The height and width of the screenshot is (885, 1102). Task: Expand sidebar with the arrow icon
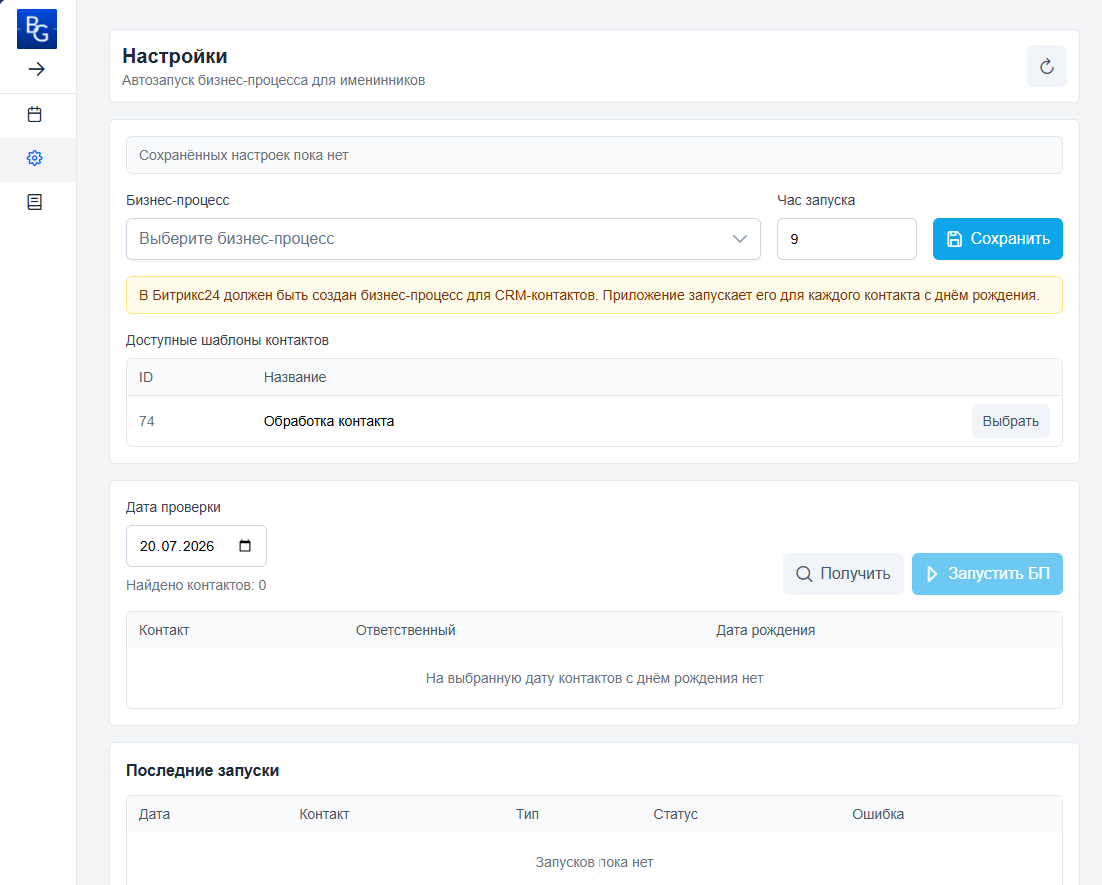37,69
